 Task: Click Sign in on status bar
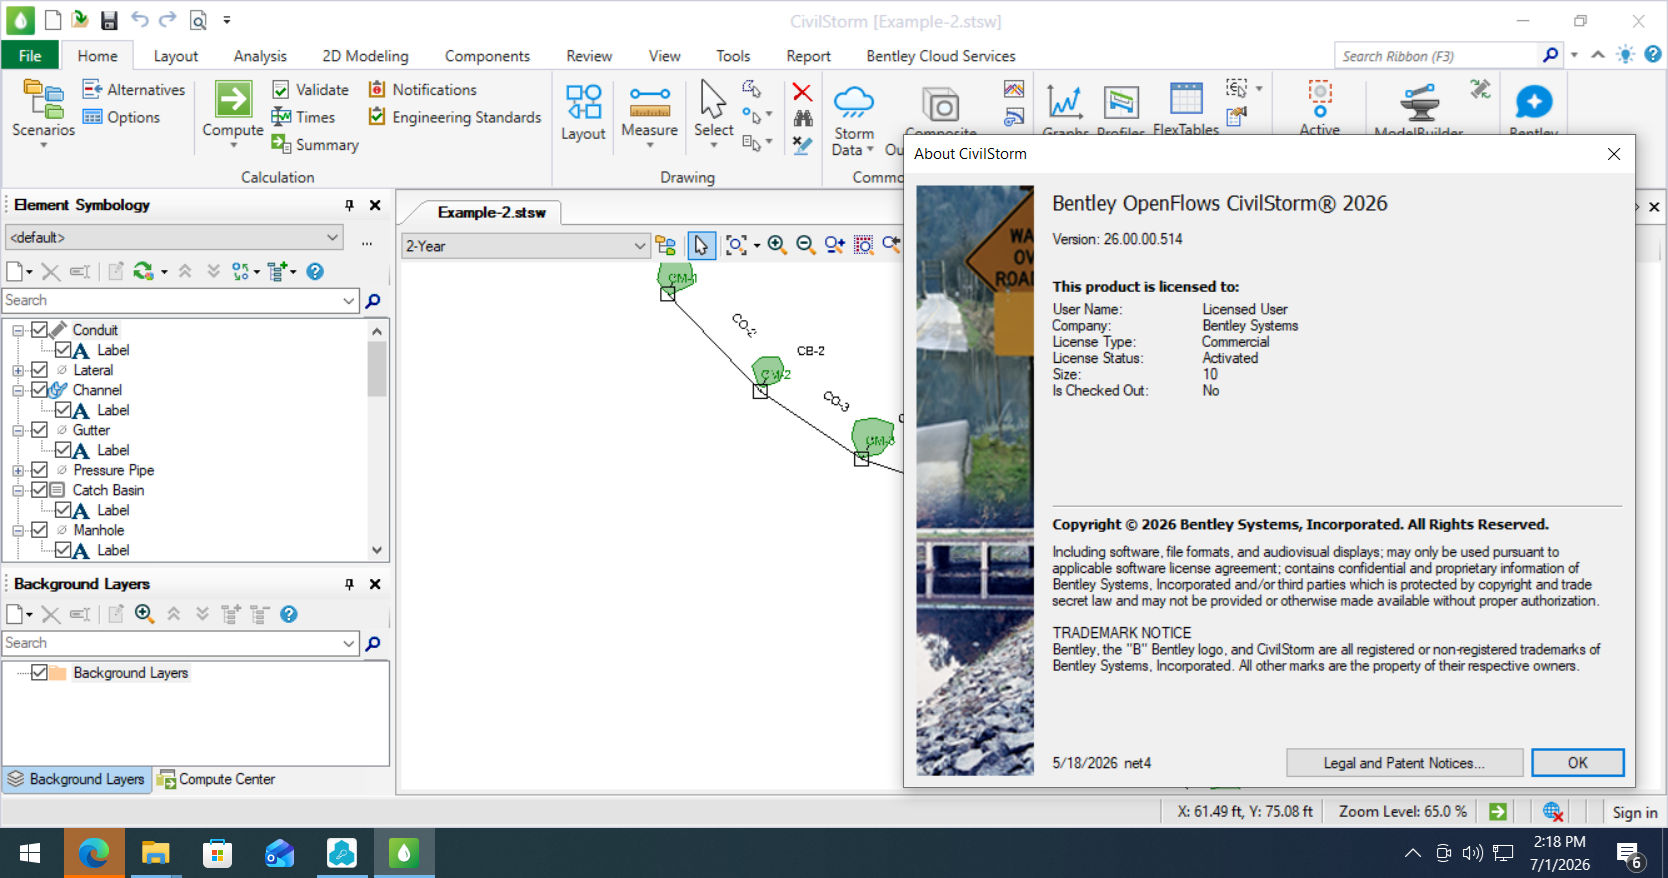[x=1635, y=812]
